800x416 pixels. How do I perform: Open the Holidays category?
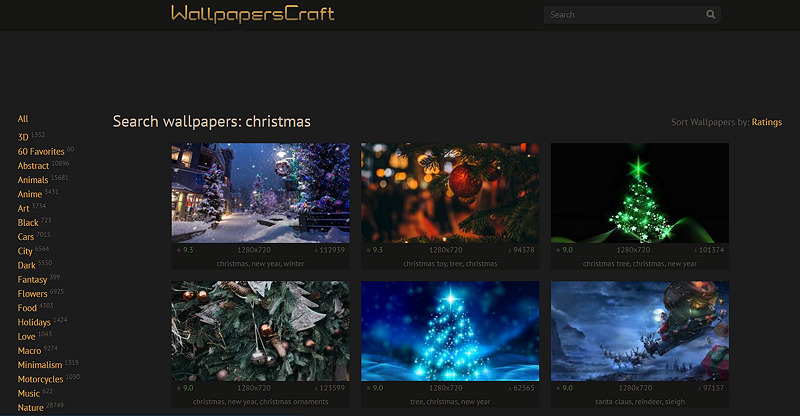[35, 323]
